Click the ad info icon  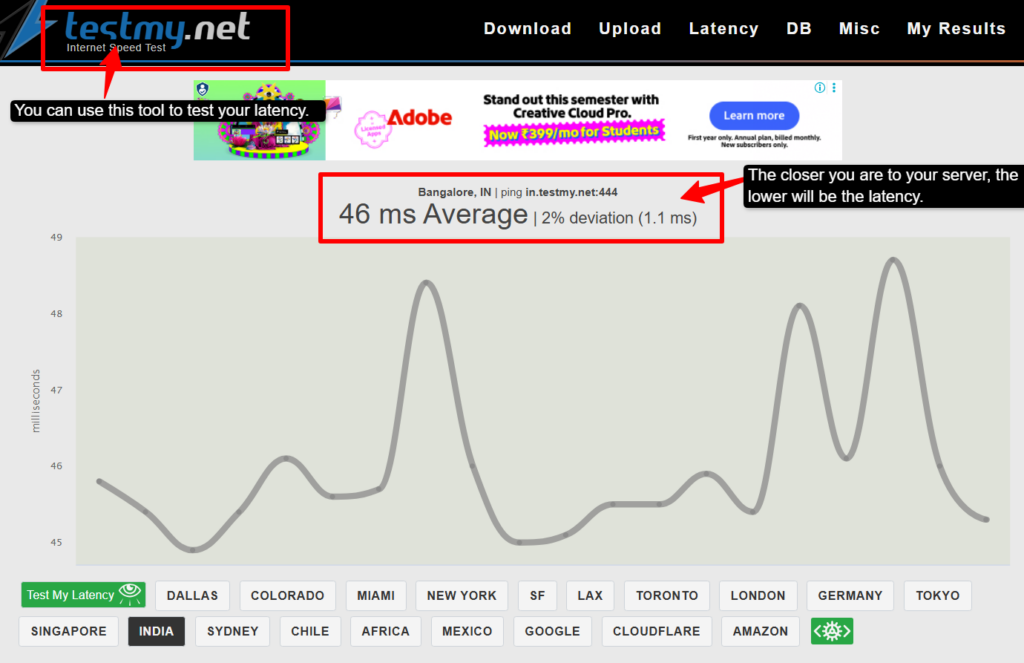tap(820, 88)
